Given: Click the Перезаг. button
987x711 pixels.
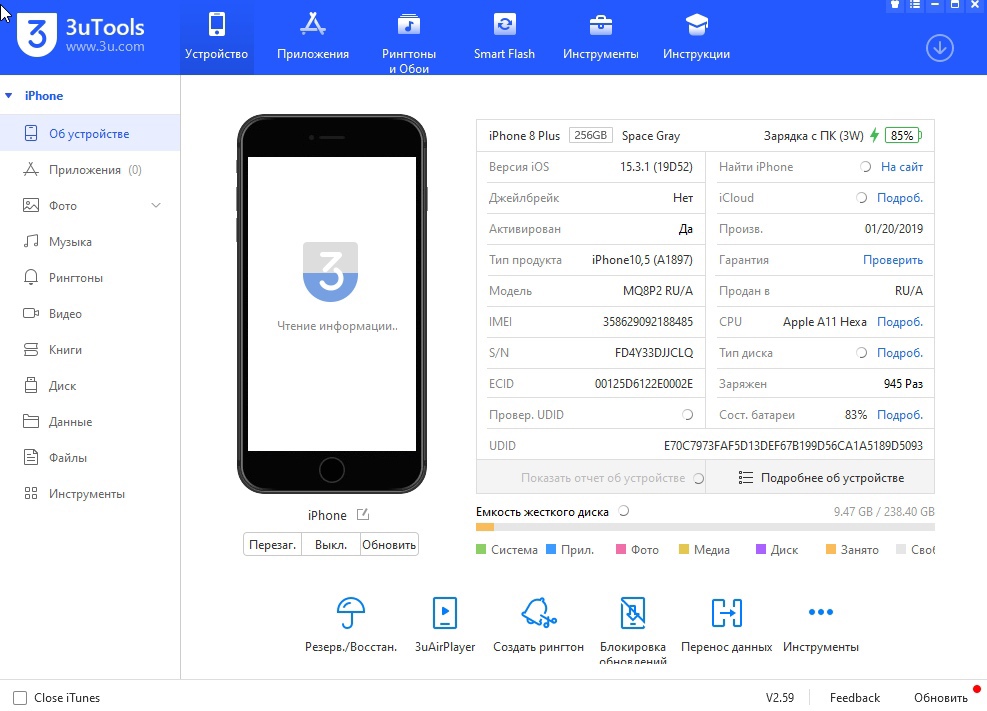Looking at the screenshot, I should click(273, 545).
